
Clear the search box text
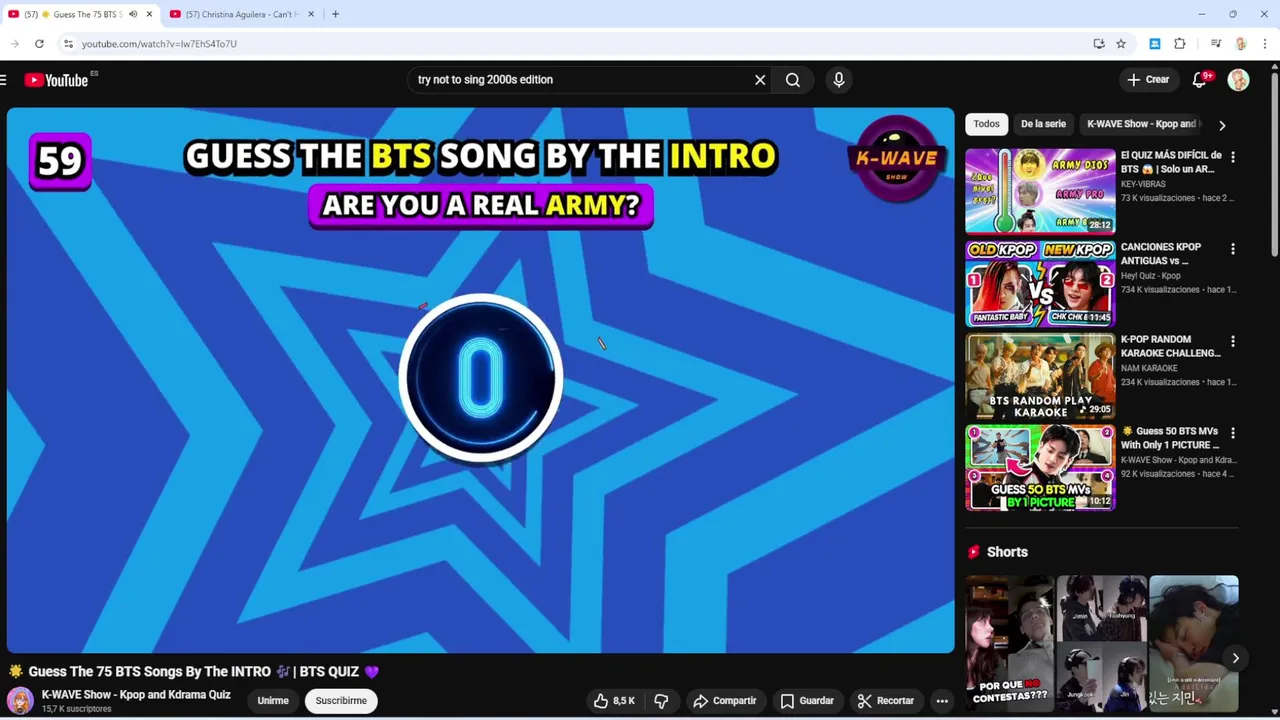coord(760,80)
